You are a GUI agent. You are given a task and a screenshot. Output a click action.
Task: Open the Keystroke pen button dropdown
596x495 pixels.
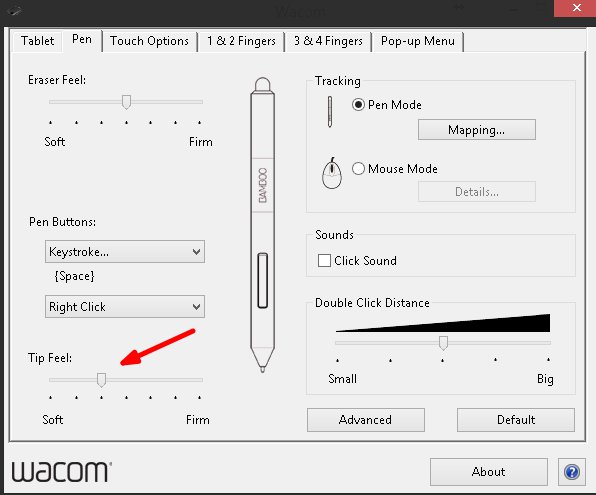(x=125, y=251)
